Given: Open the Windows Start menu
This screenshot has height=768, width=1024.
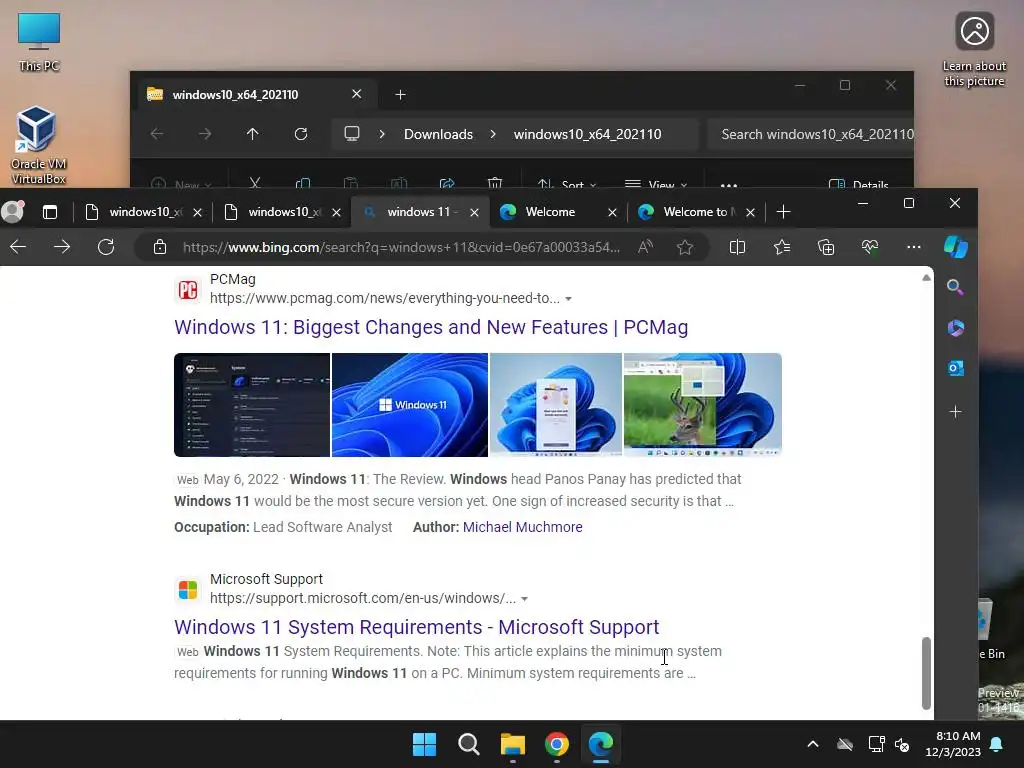Looking at the screenshot, I should click(x=424, y=744).
